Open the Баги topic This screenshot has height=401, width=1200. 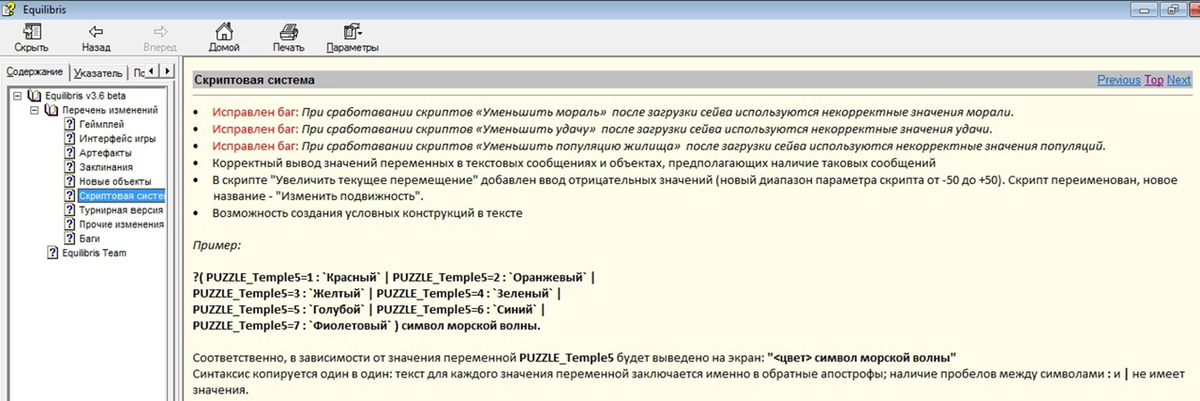pyautogui.click(x=89, y=239)
